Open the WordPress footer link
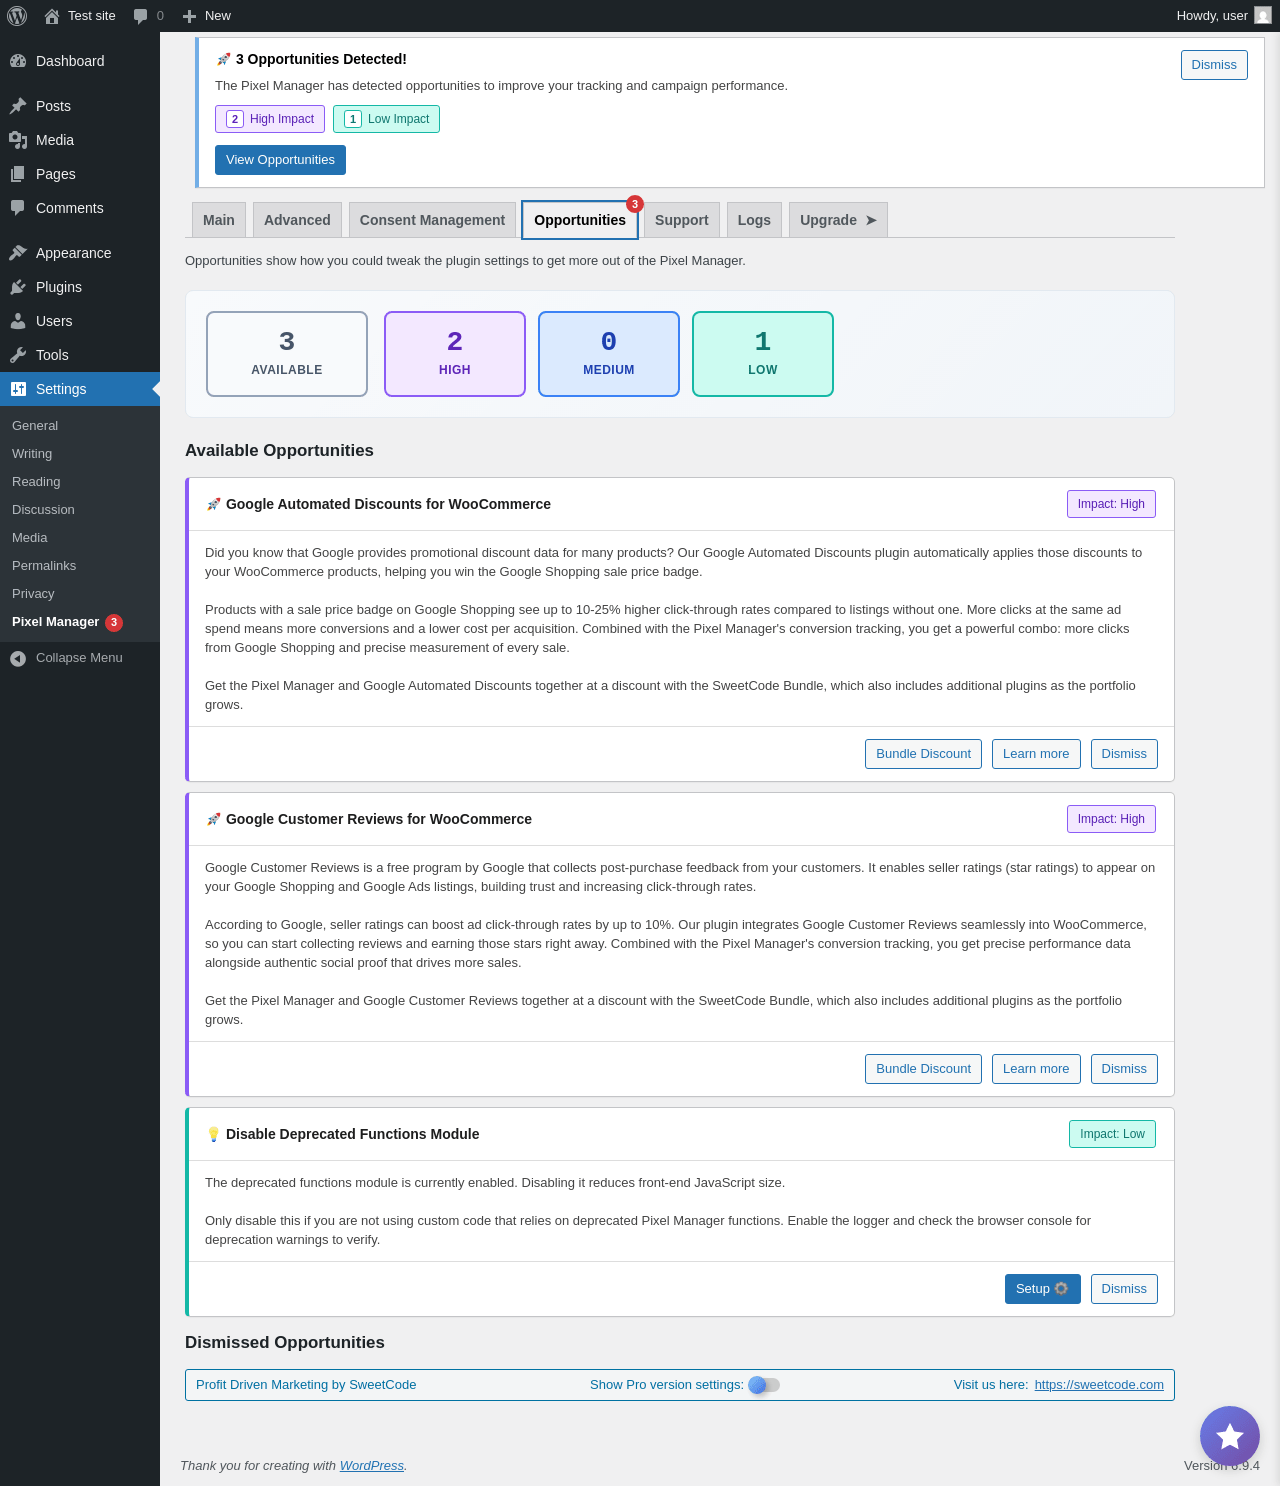 point(372,1466)
